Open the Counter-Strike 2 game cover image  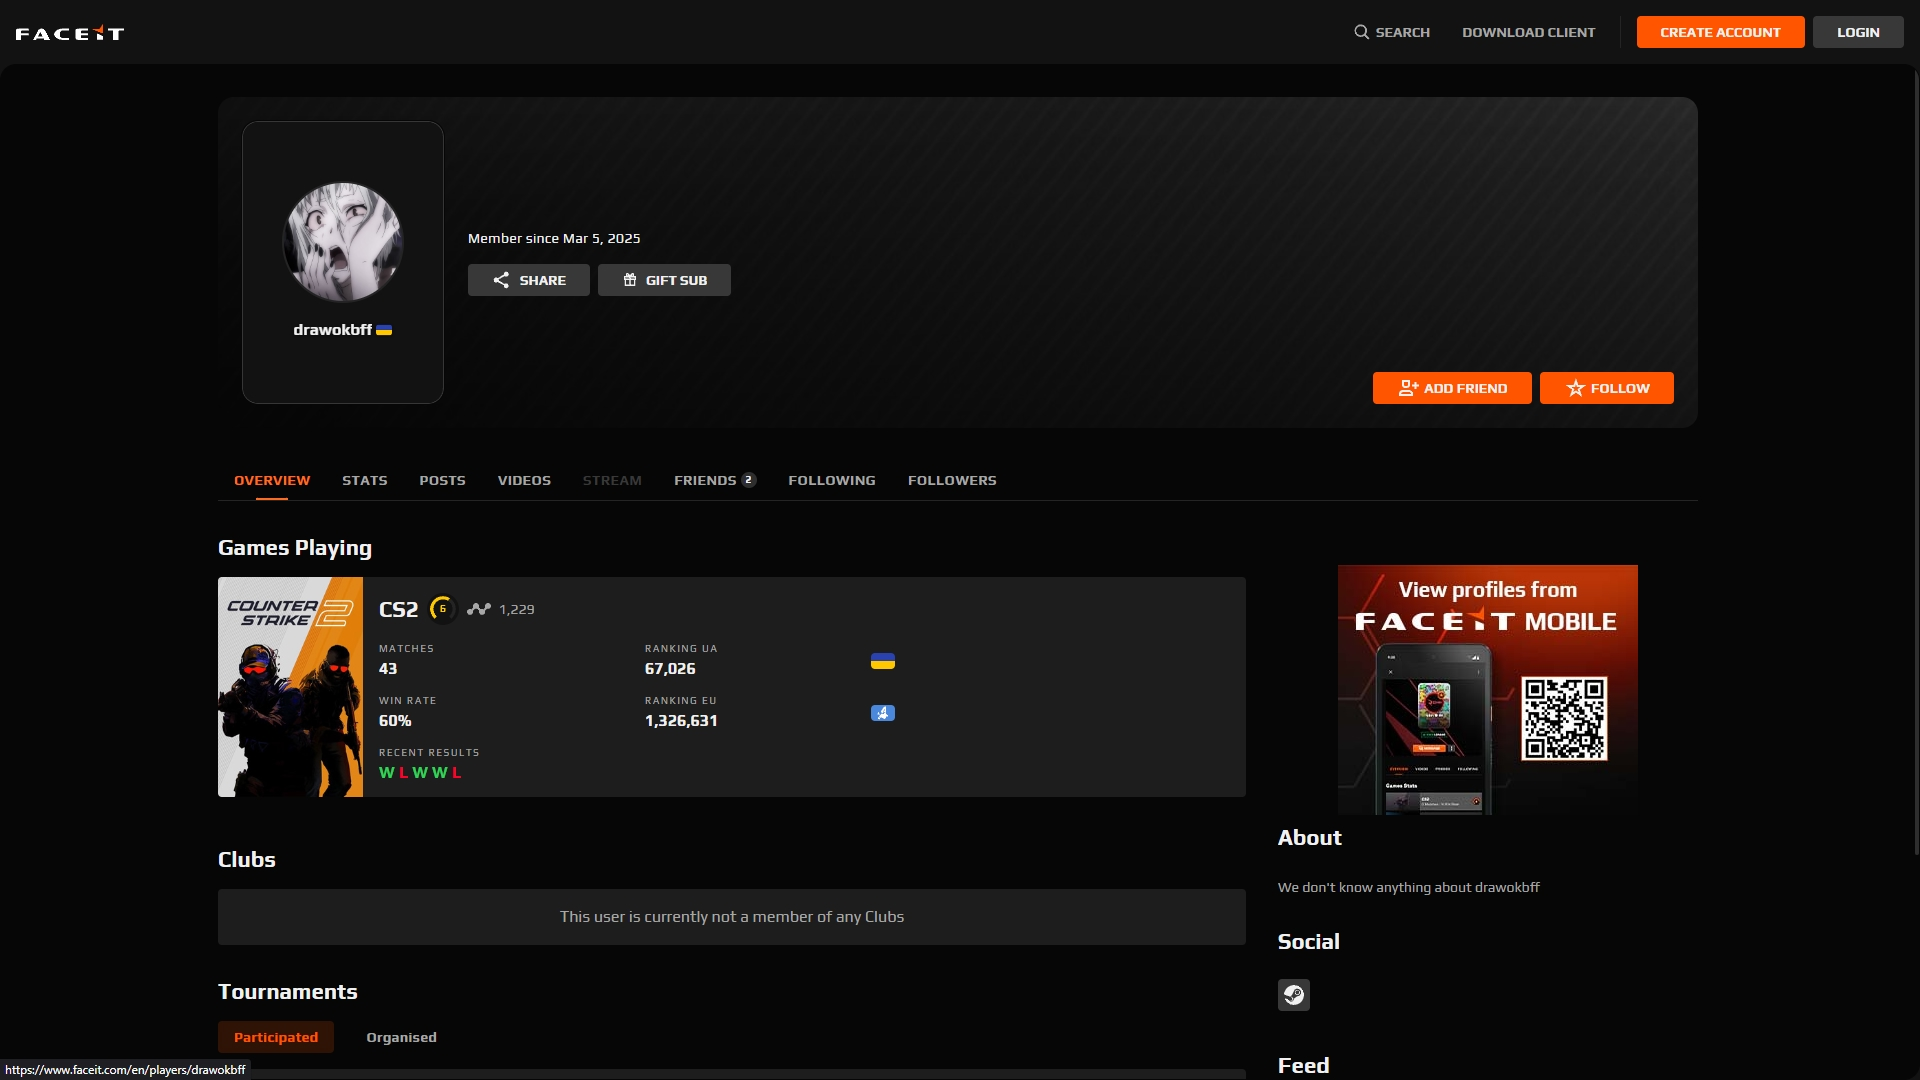290,687
